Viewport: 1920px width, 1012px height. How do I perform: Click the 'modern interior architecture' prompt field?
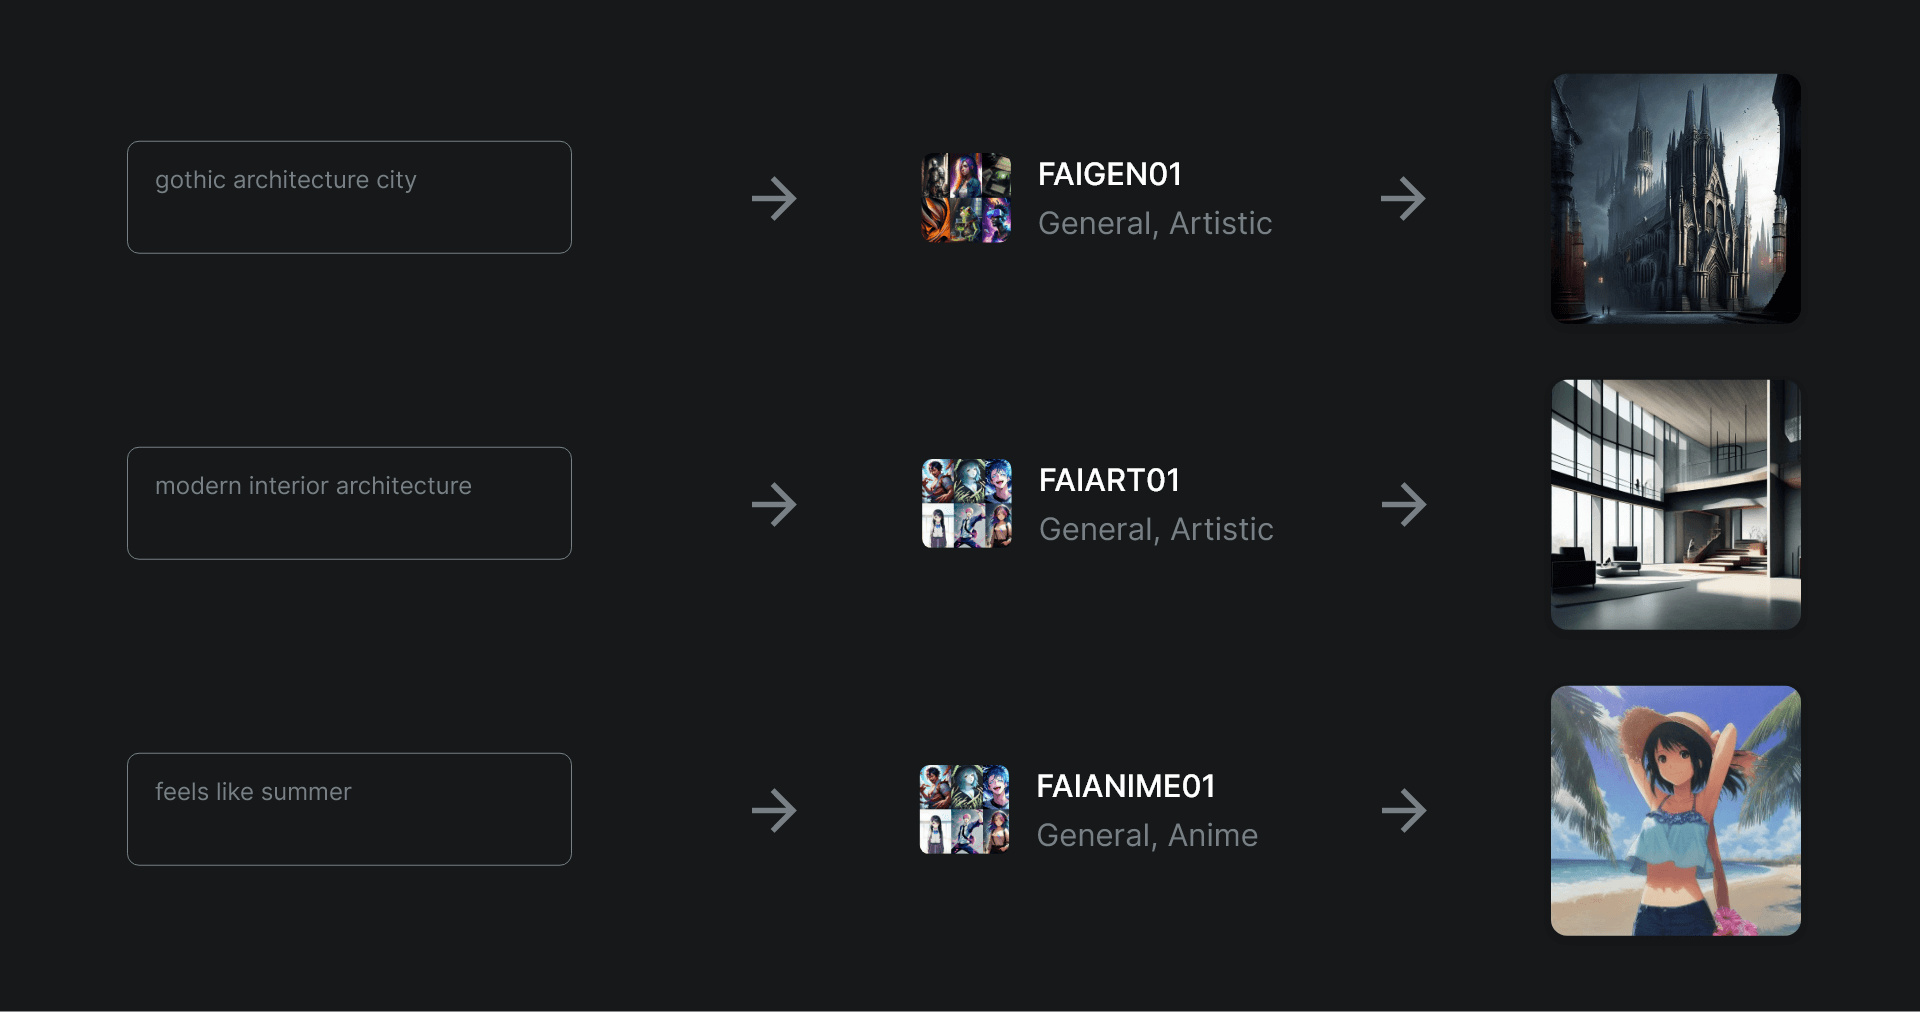click(x=349, y=503)
